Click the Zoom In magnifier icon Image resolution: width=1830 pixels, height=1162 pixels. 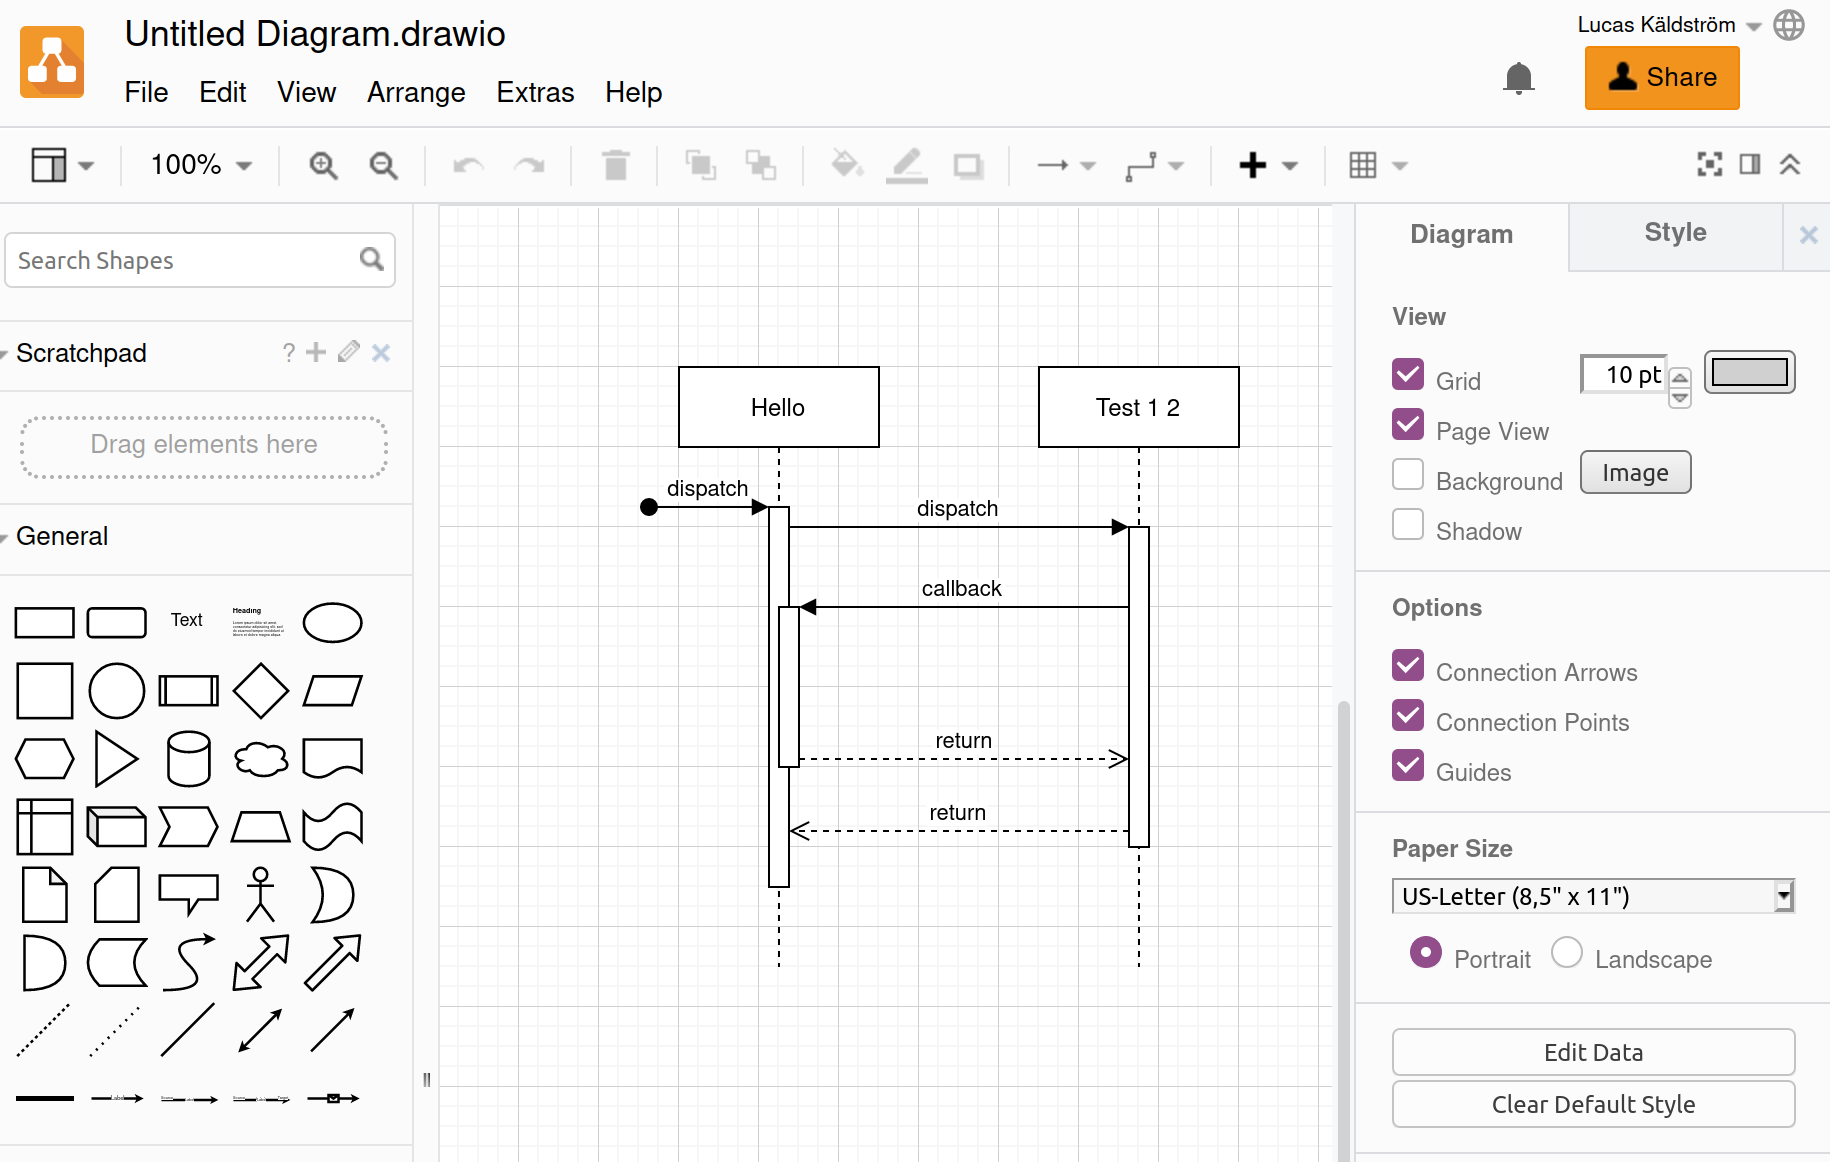tap(323, 165)
